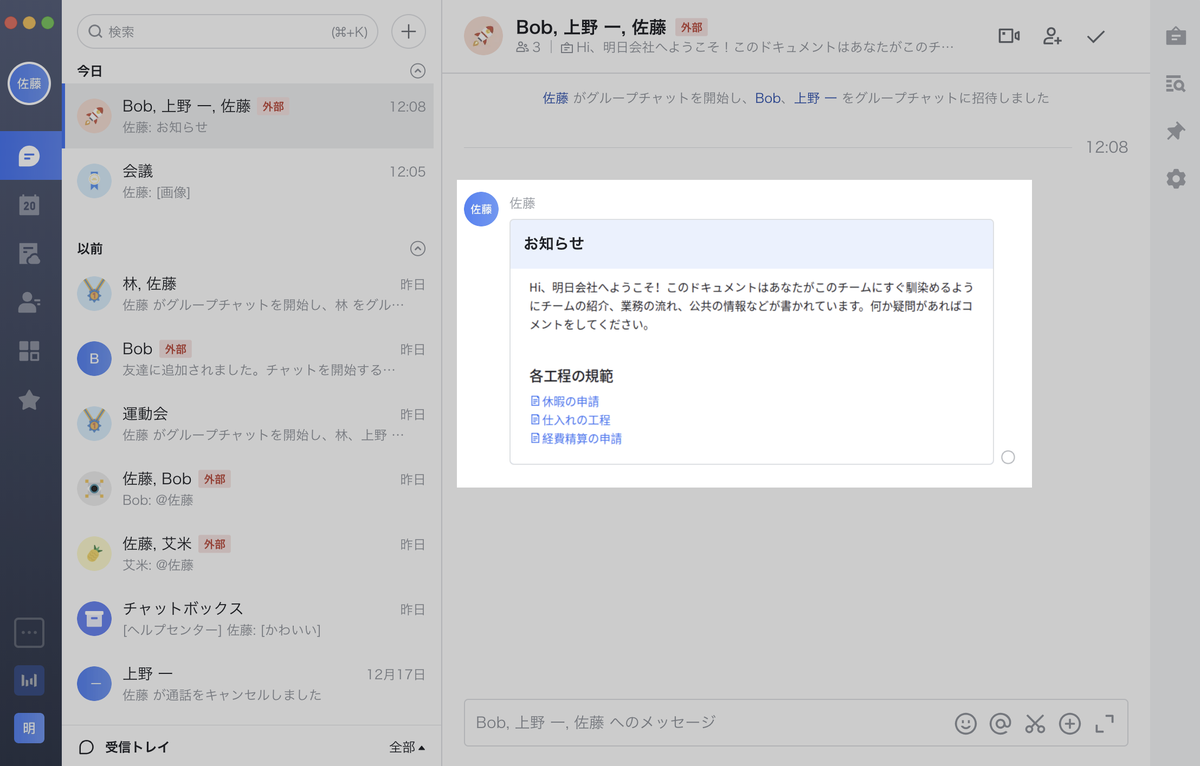Collapse the 以前 section

418,248
